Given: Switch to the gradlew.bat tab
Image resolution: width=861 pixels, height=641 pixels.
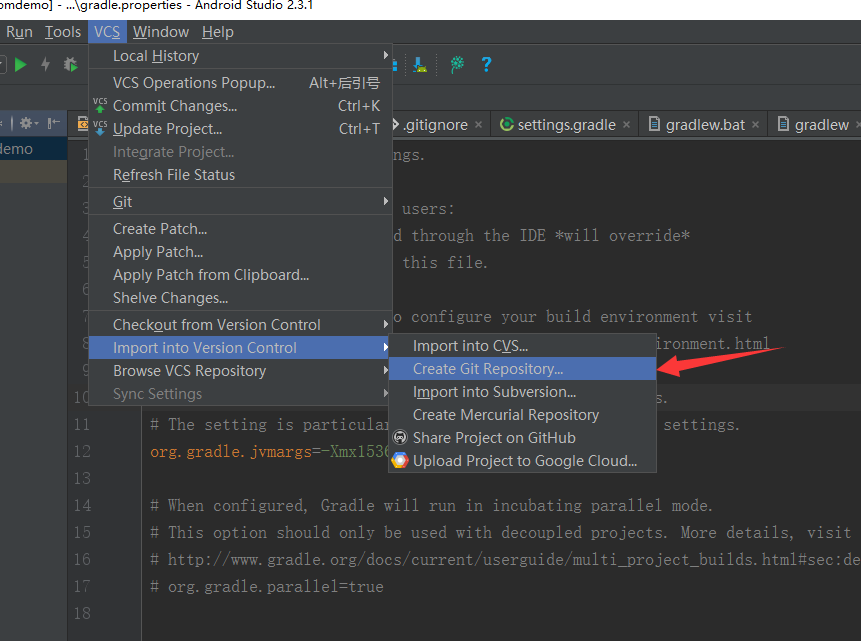Looking at the screenshot, I should pos(705,125).
